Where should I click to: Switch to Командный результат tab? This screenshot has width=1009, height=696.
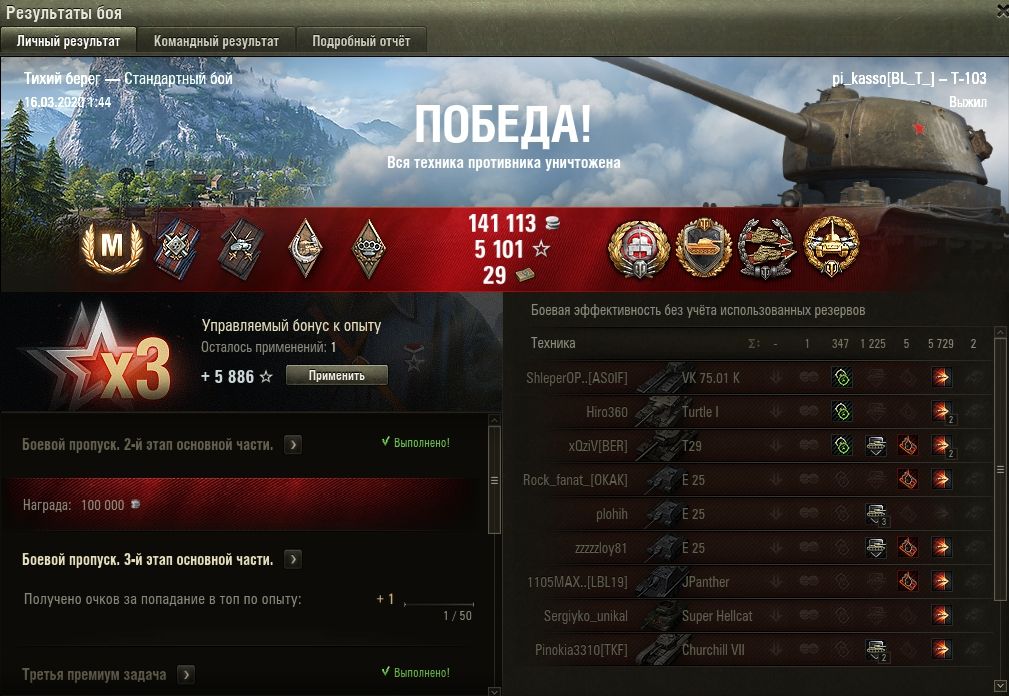tap(216, 41)
